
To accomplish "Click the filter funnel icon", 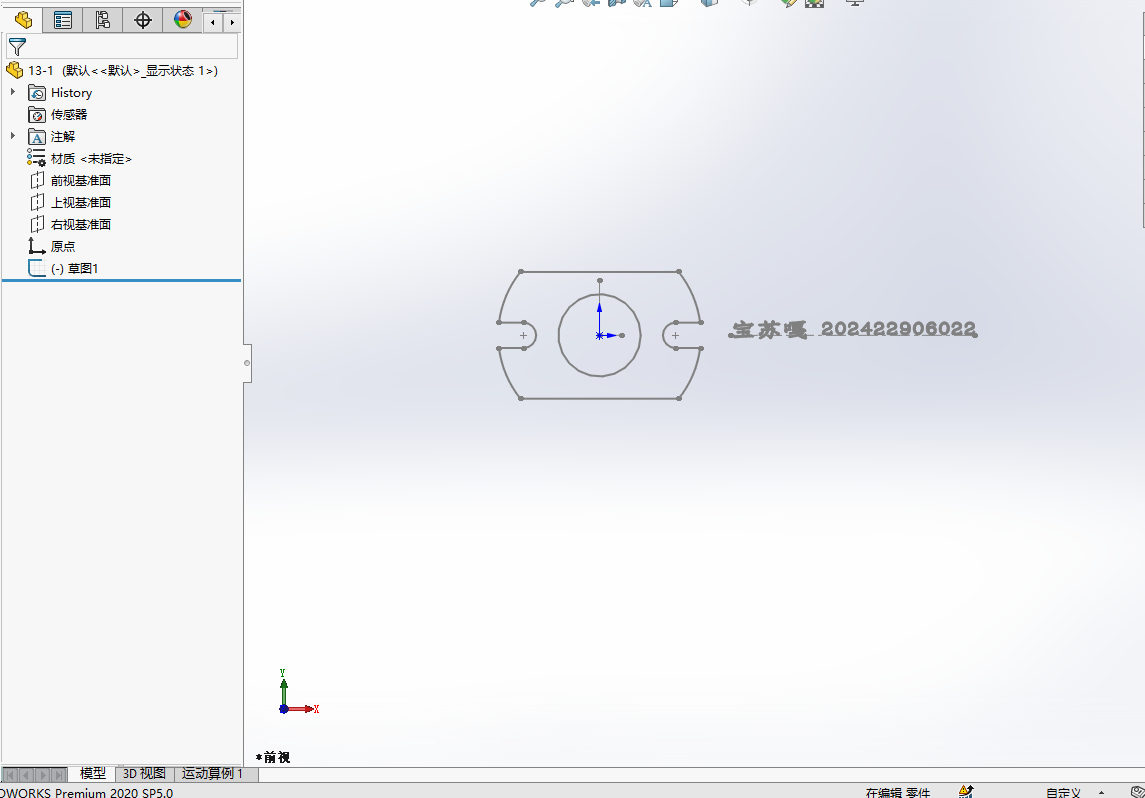I will (x=17, y=47).
